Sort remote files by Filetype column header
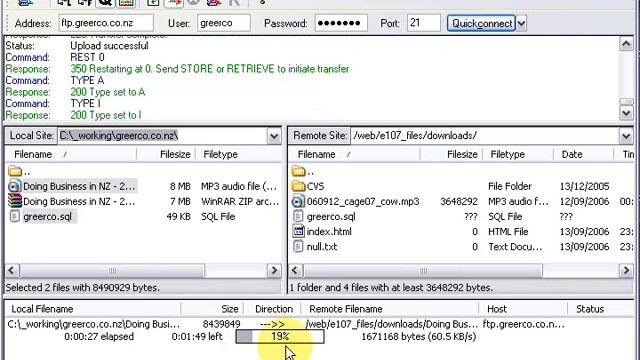 tap(518, 154)
